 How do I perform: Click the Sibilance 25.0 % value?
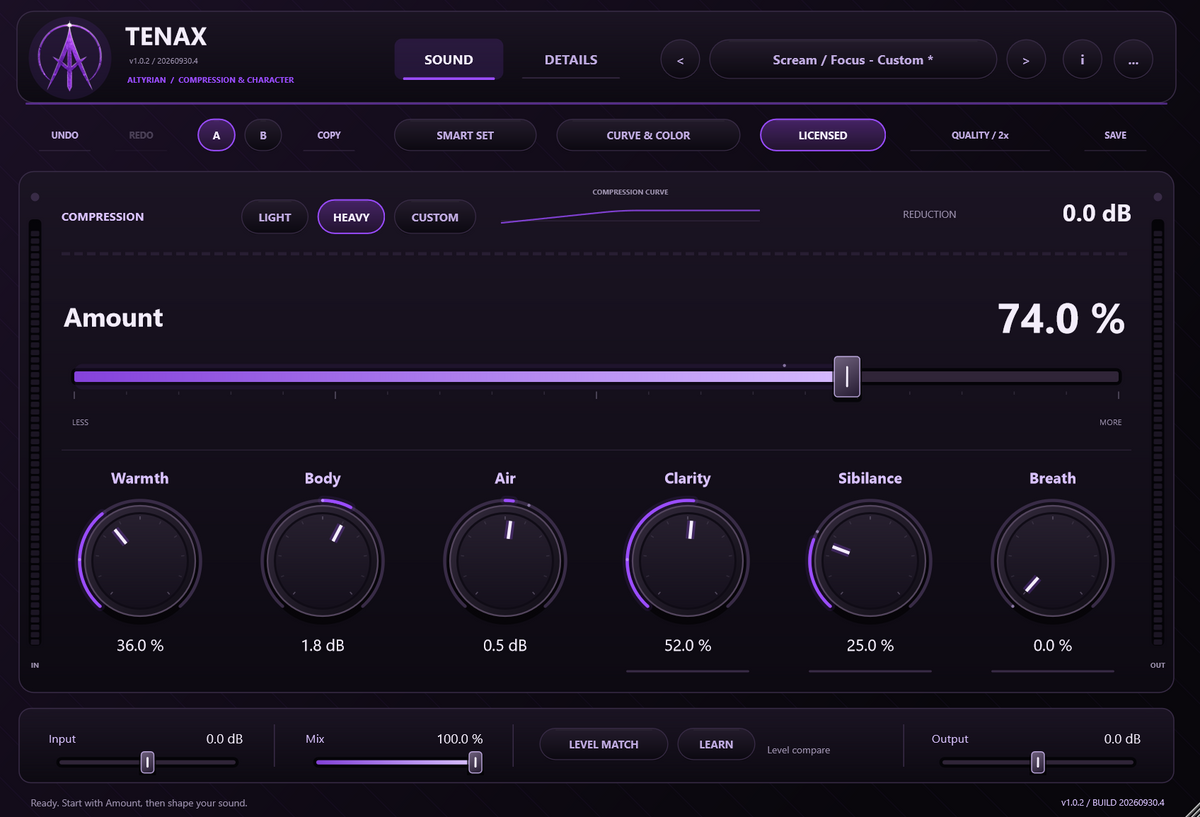coord(870,646)
